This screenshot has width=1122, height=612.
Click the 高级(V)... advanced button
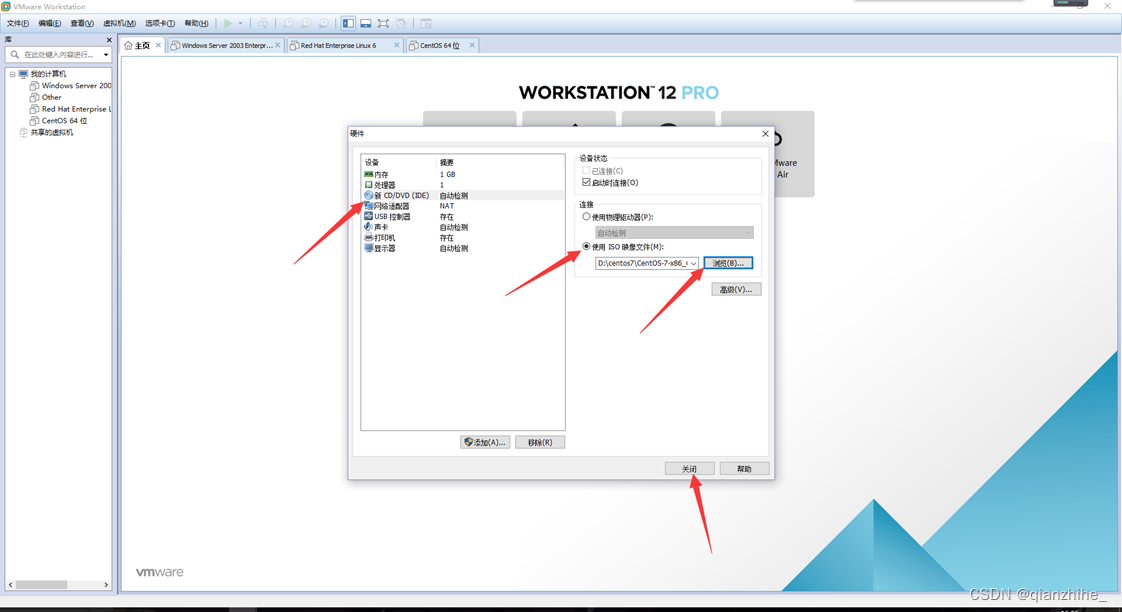click(736, 289)
